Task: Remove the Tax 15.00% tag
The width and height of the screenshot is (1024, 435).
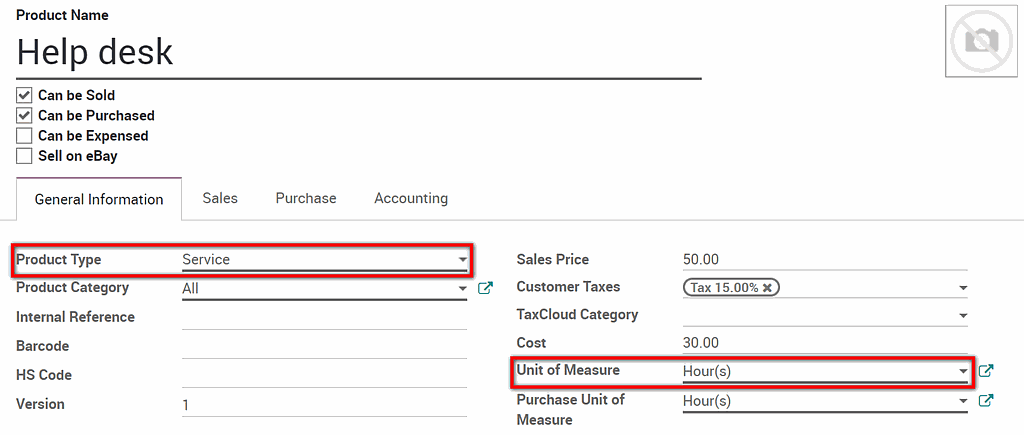Action: [767, 288]
